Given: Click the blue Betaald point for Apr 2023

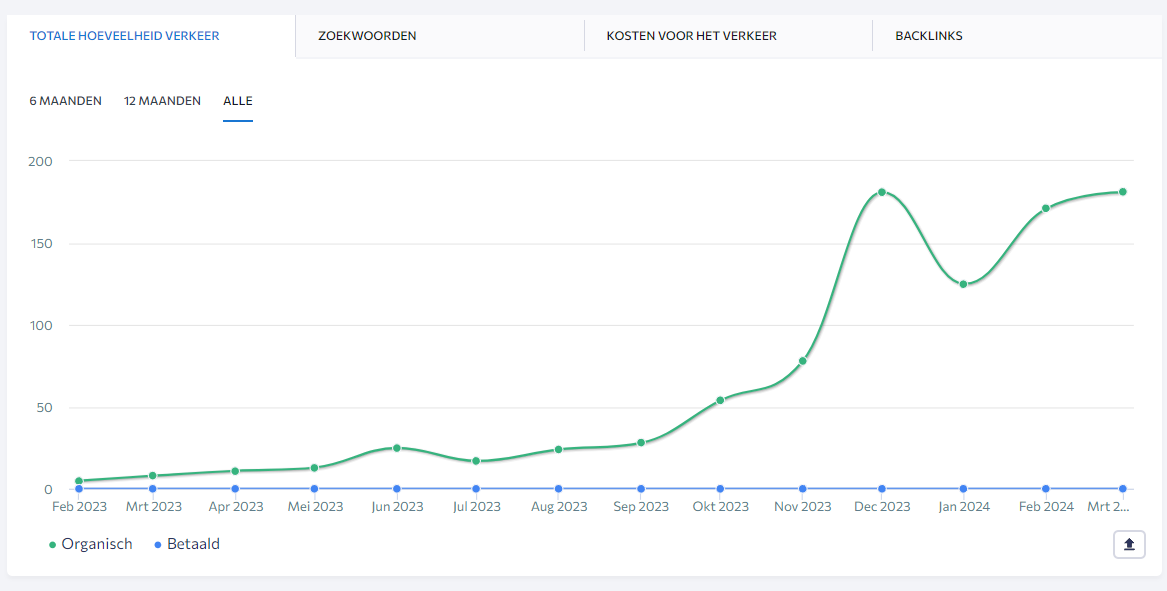Looking at the screenshot, I should [235, 489].
